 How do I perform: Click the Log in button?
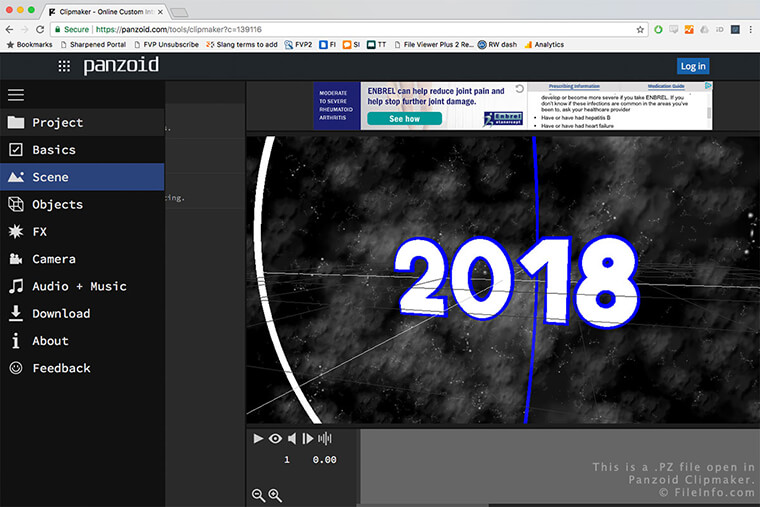click(x=692, y=66)
